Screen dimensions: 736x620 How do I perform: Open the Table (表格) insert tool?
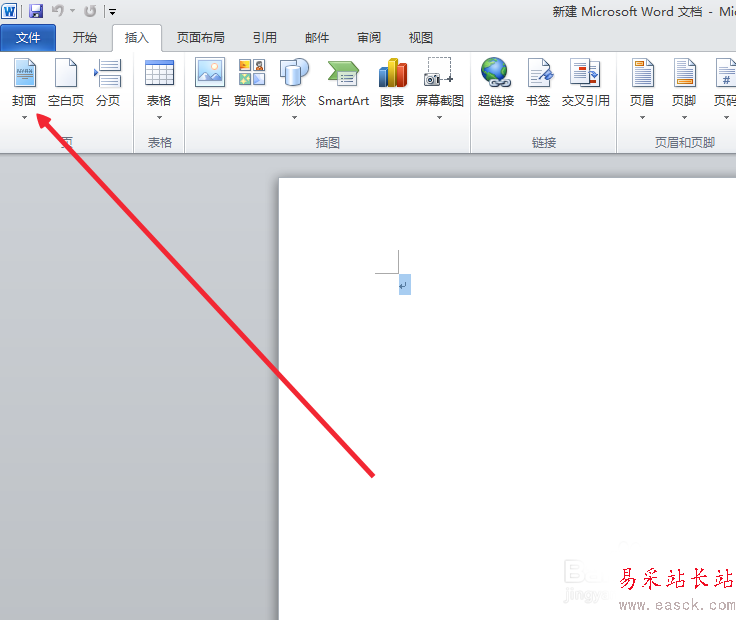pyautogui.click(x=159, y=84)
